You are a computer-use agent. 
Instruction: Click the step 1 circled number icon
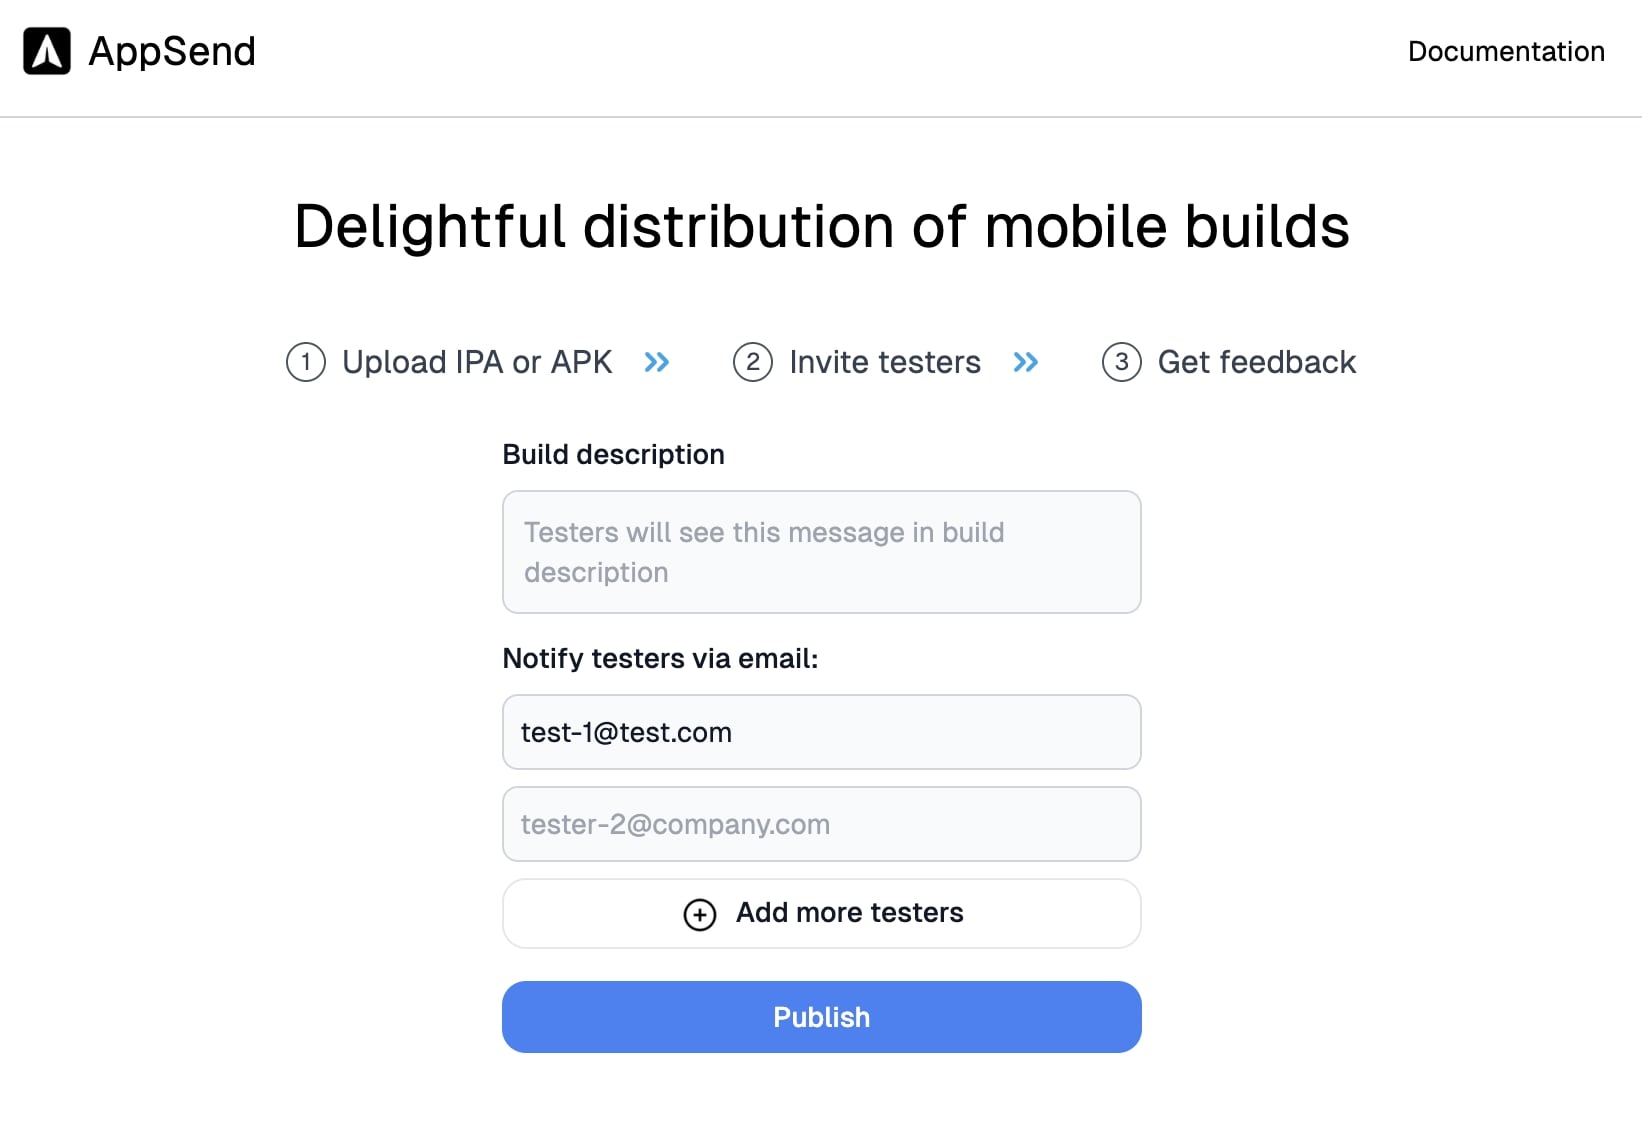coord(306,362)
